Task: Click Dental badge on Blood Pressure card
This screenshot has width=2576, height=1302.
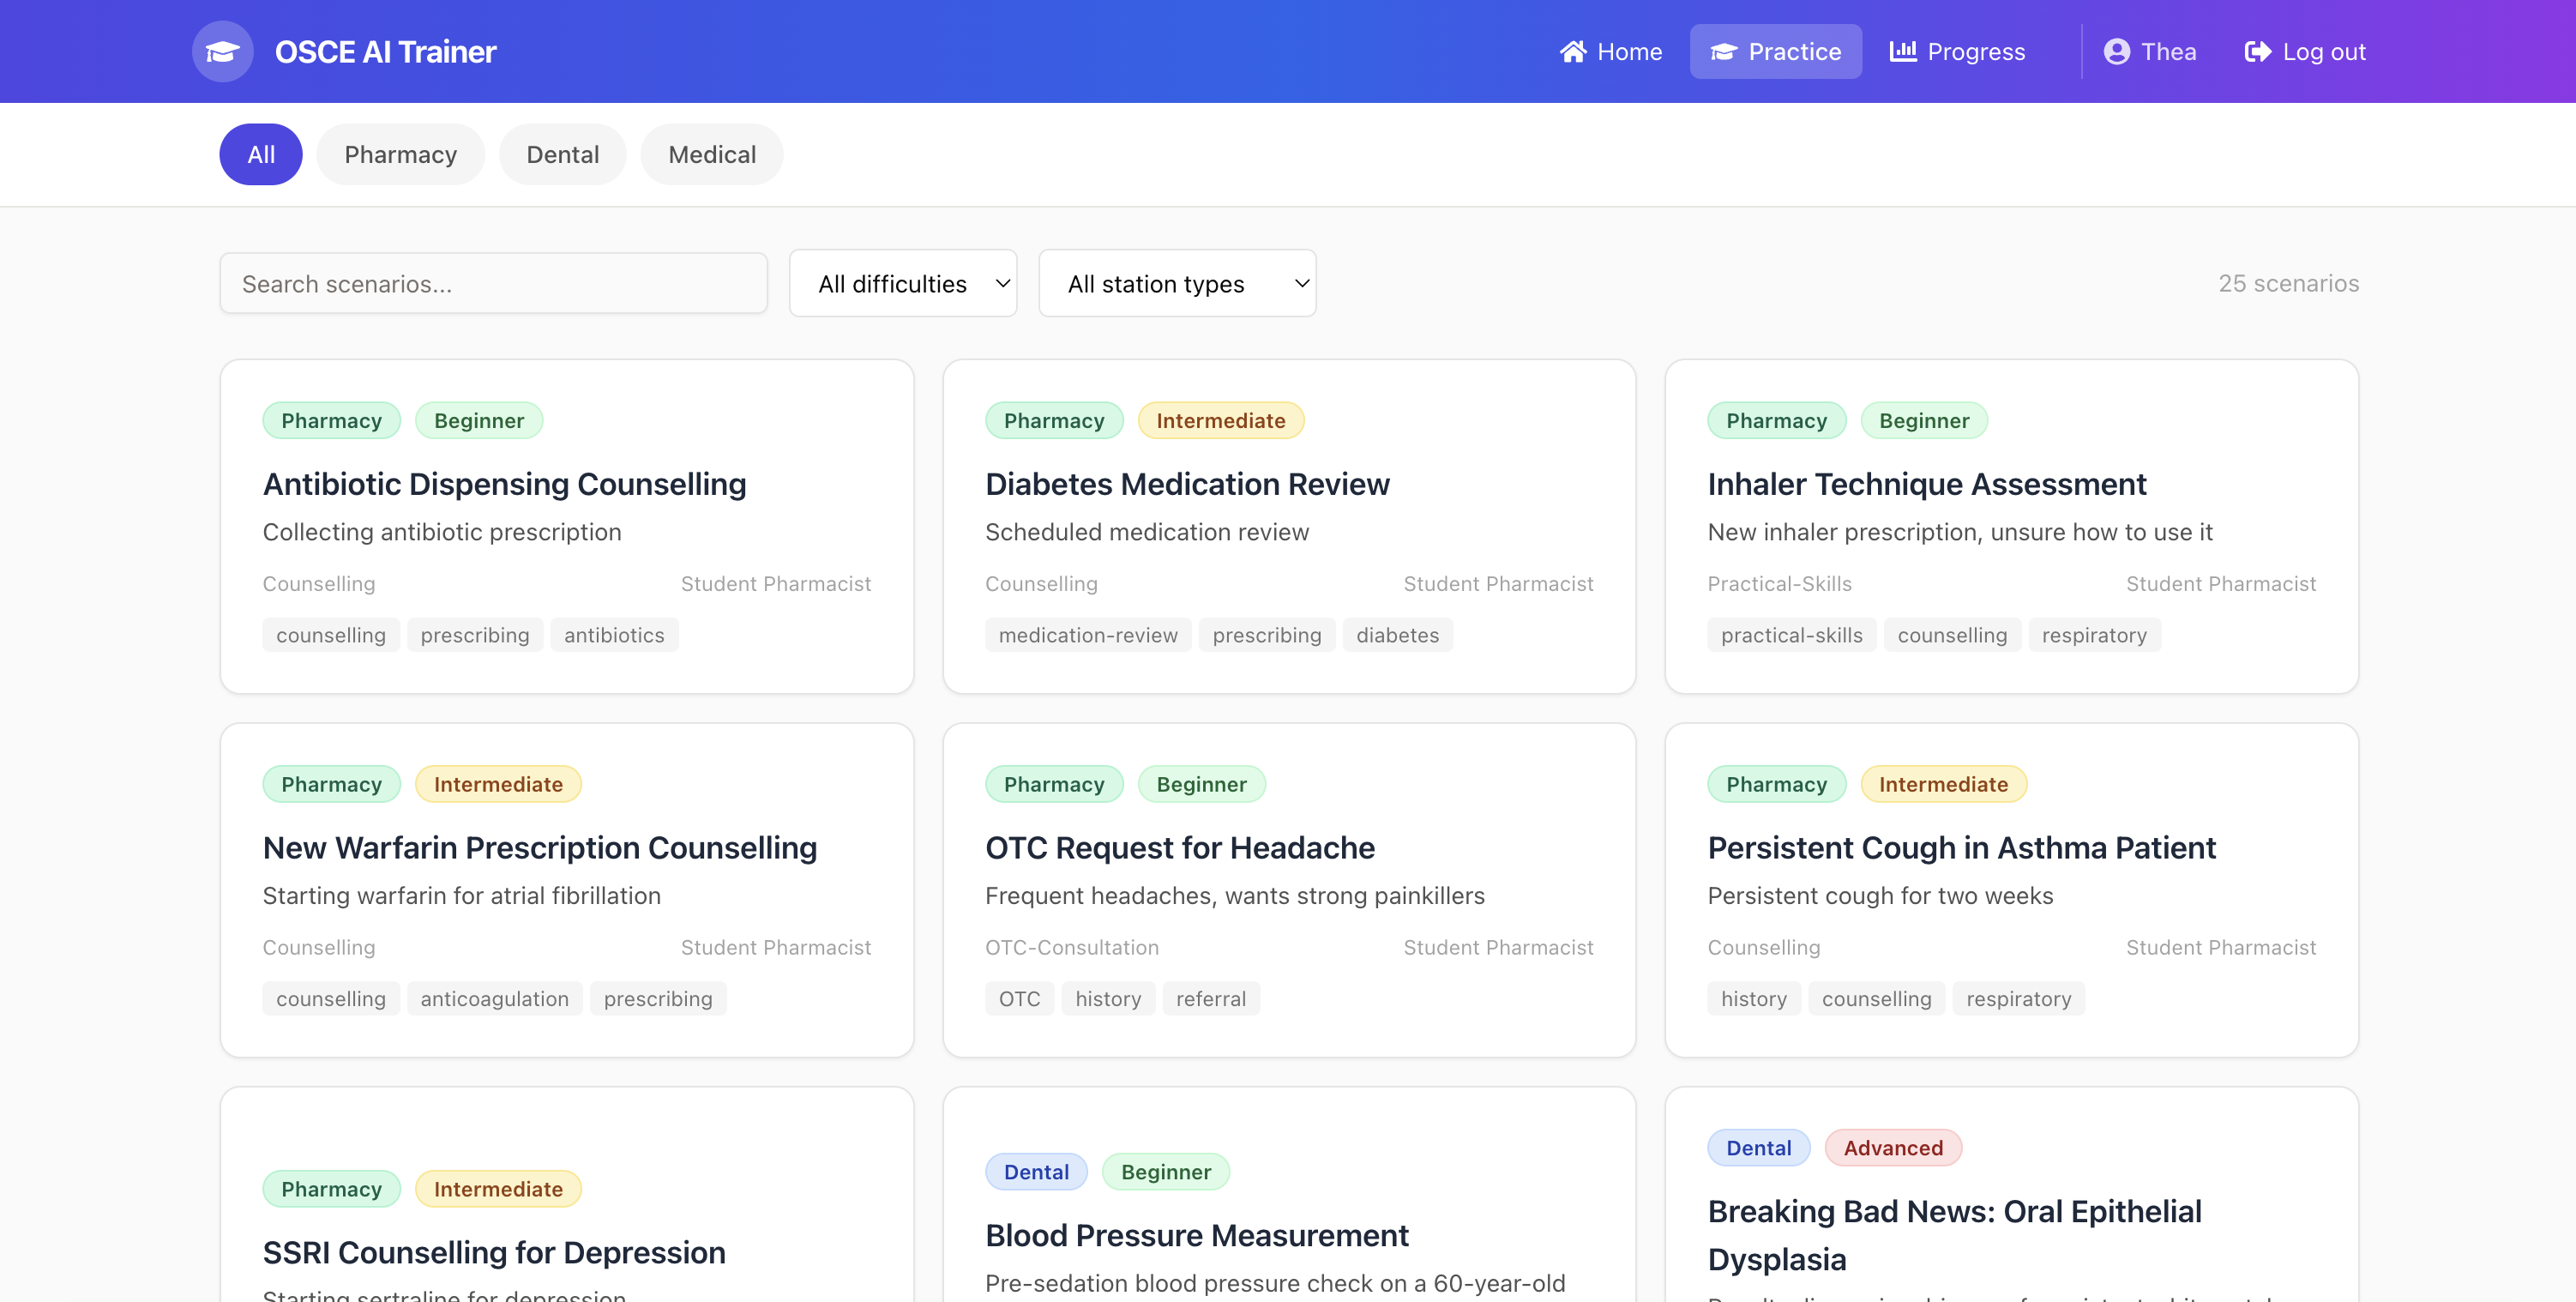Action: 1036,1172
